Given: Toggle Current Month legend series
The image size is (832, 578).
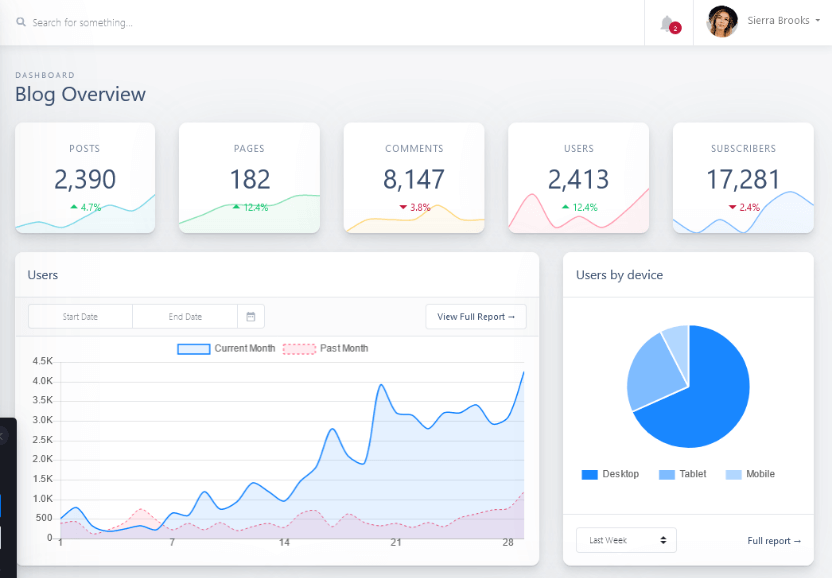Looking at the screenshot, I should (x=227, y=349).
